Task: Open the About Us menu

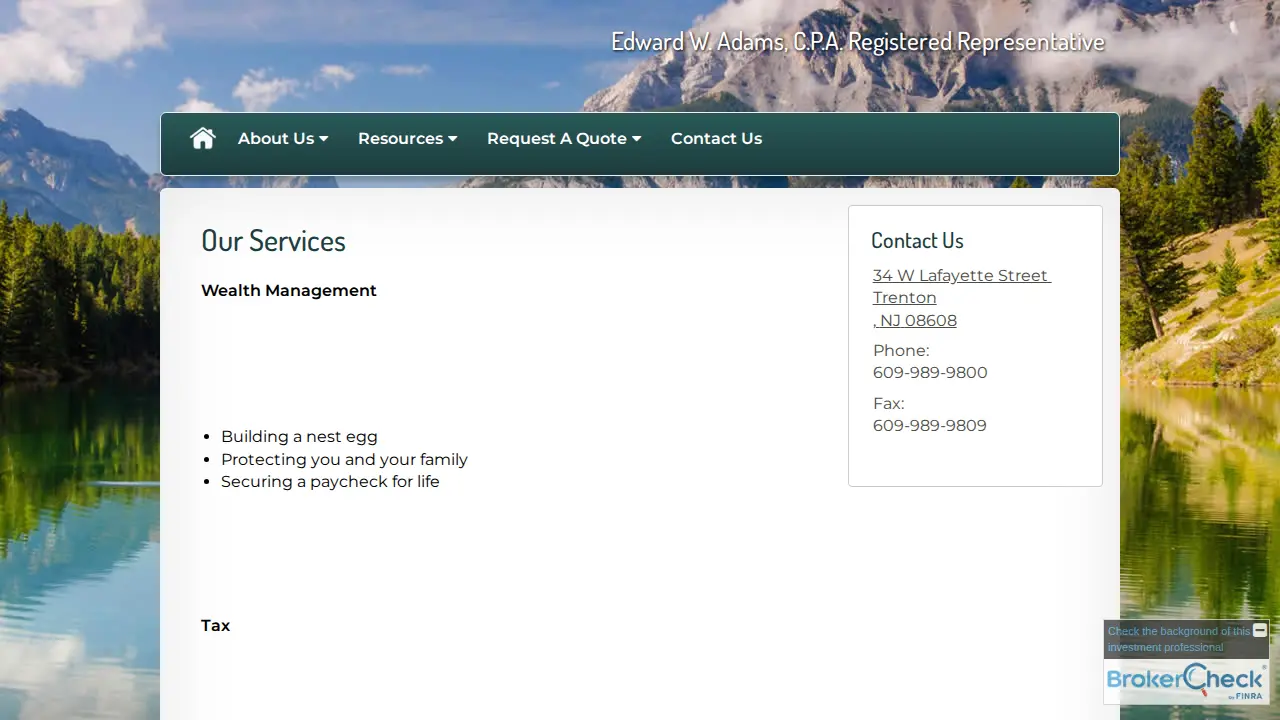Action: pyautogui.click(x=283, y=139)
